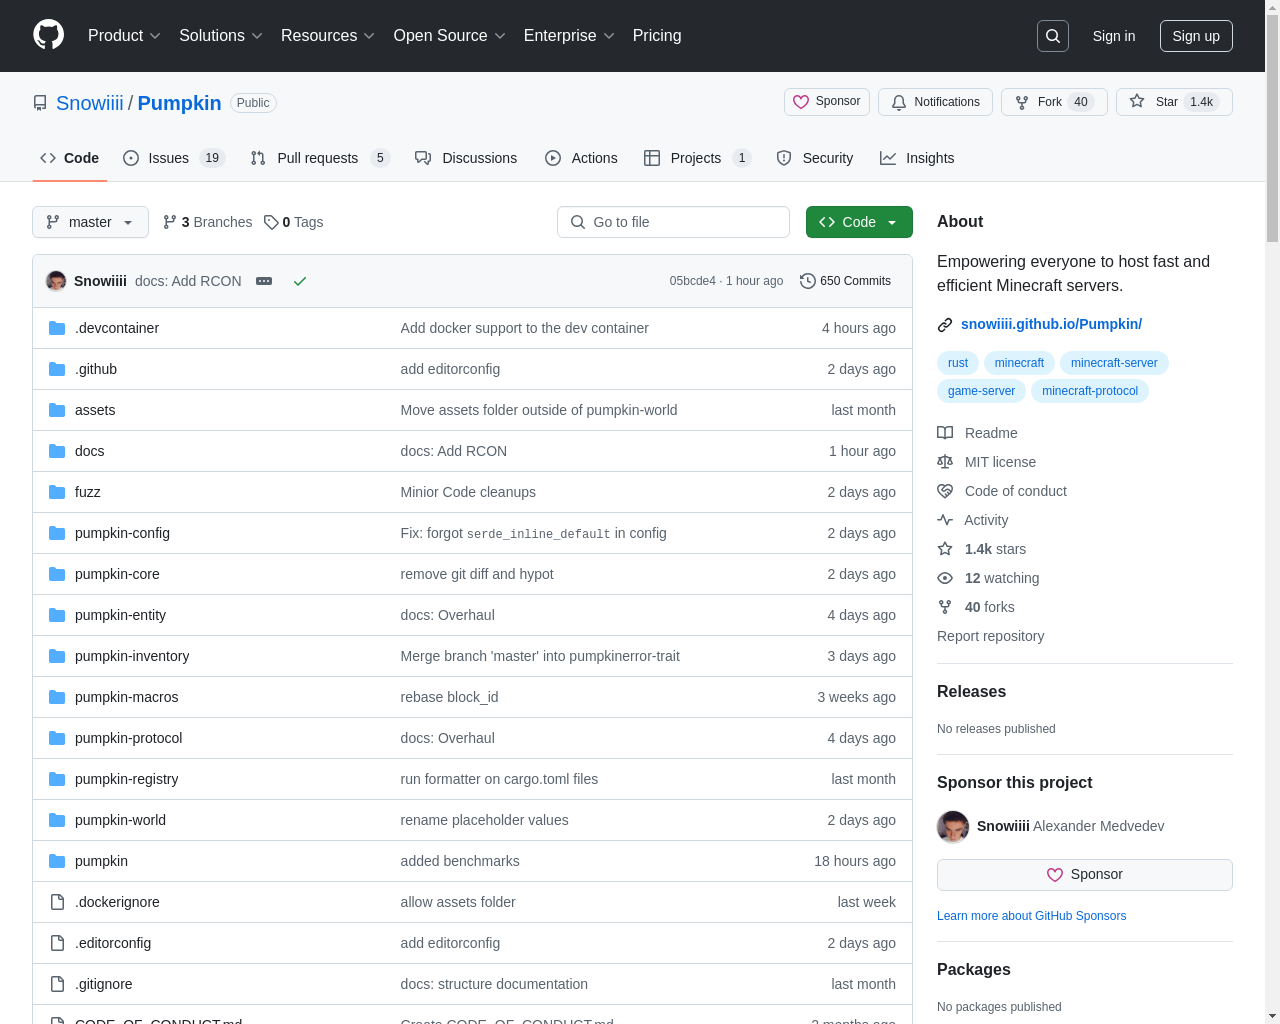Expand the Enterprise menu

[569, 36]
